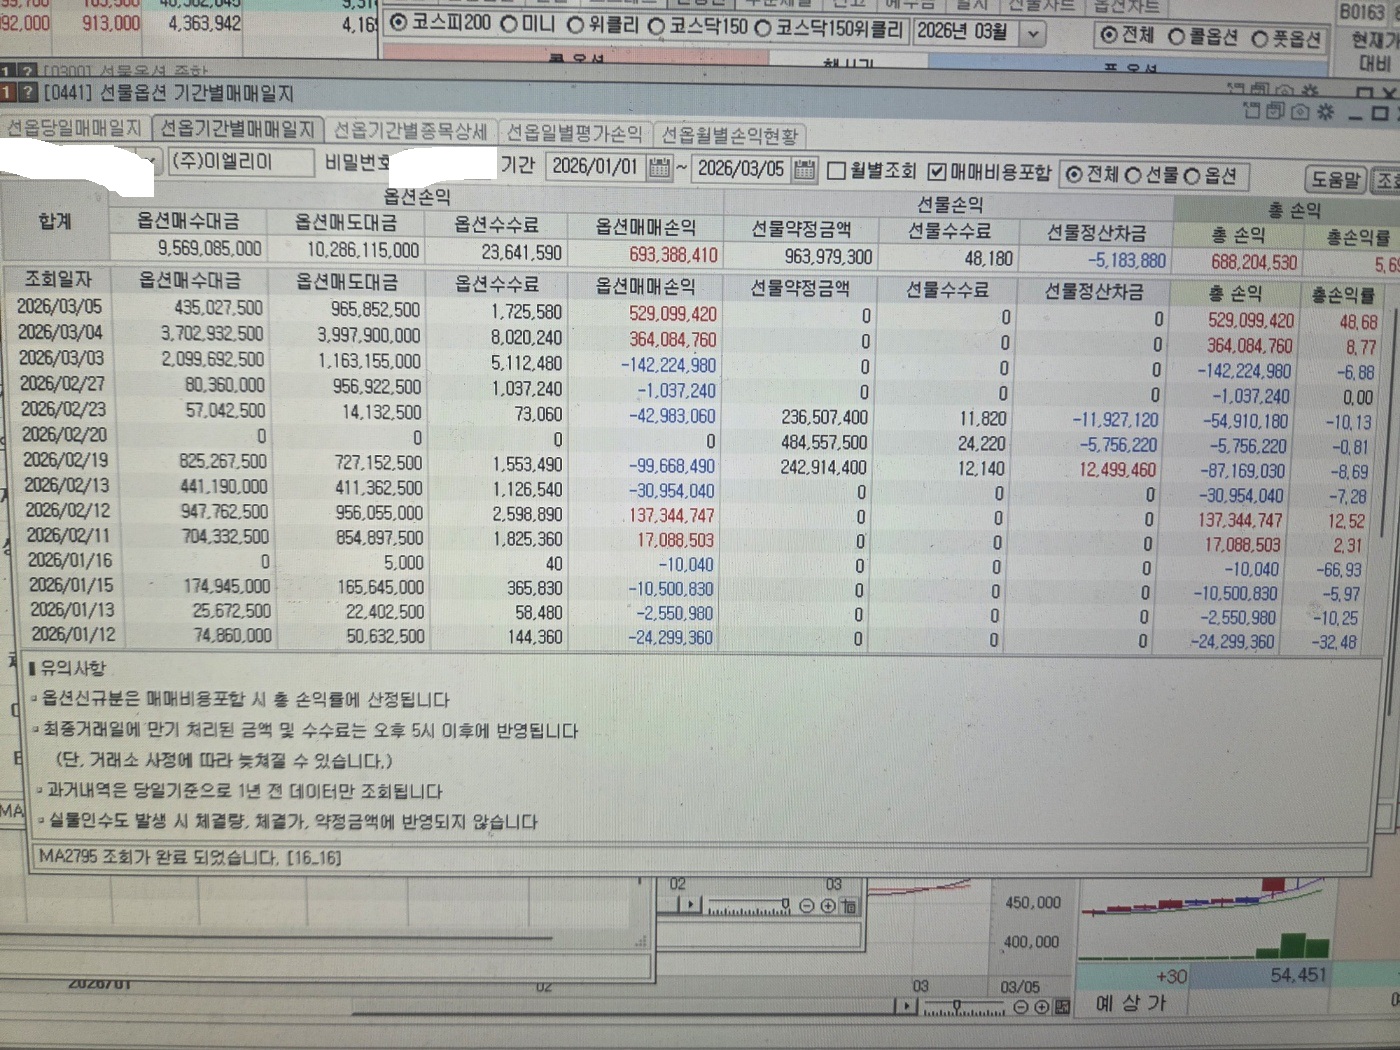1400x1050 pixels.
Task: Zoom in on the chart dated 03/05
Action: pos(1041,1006)
